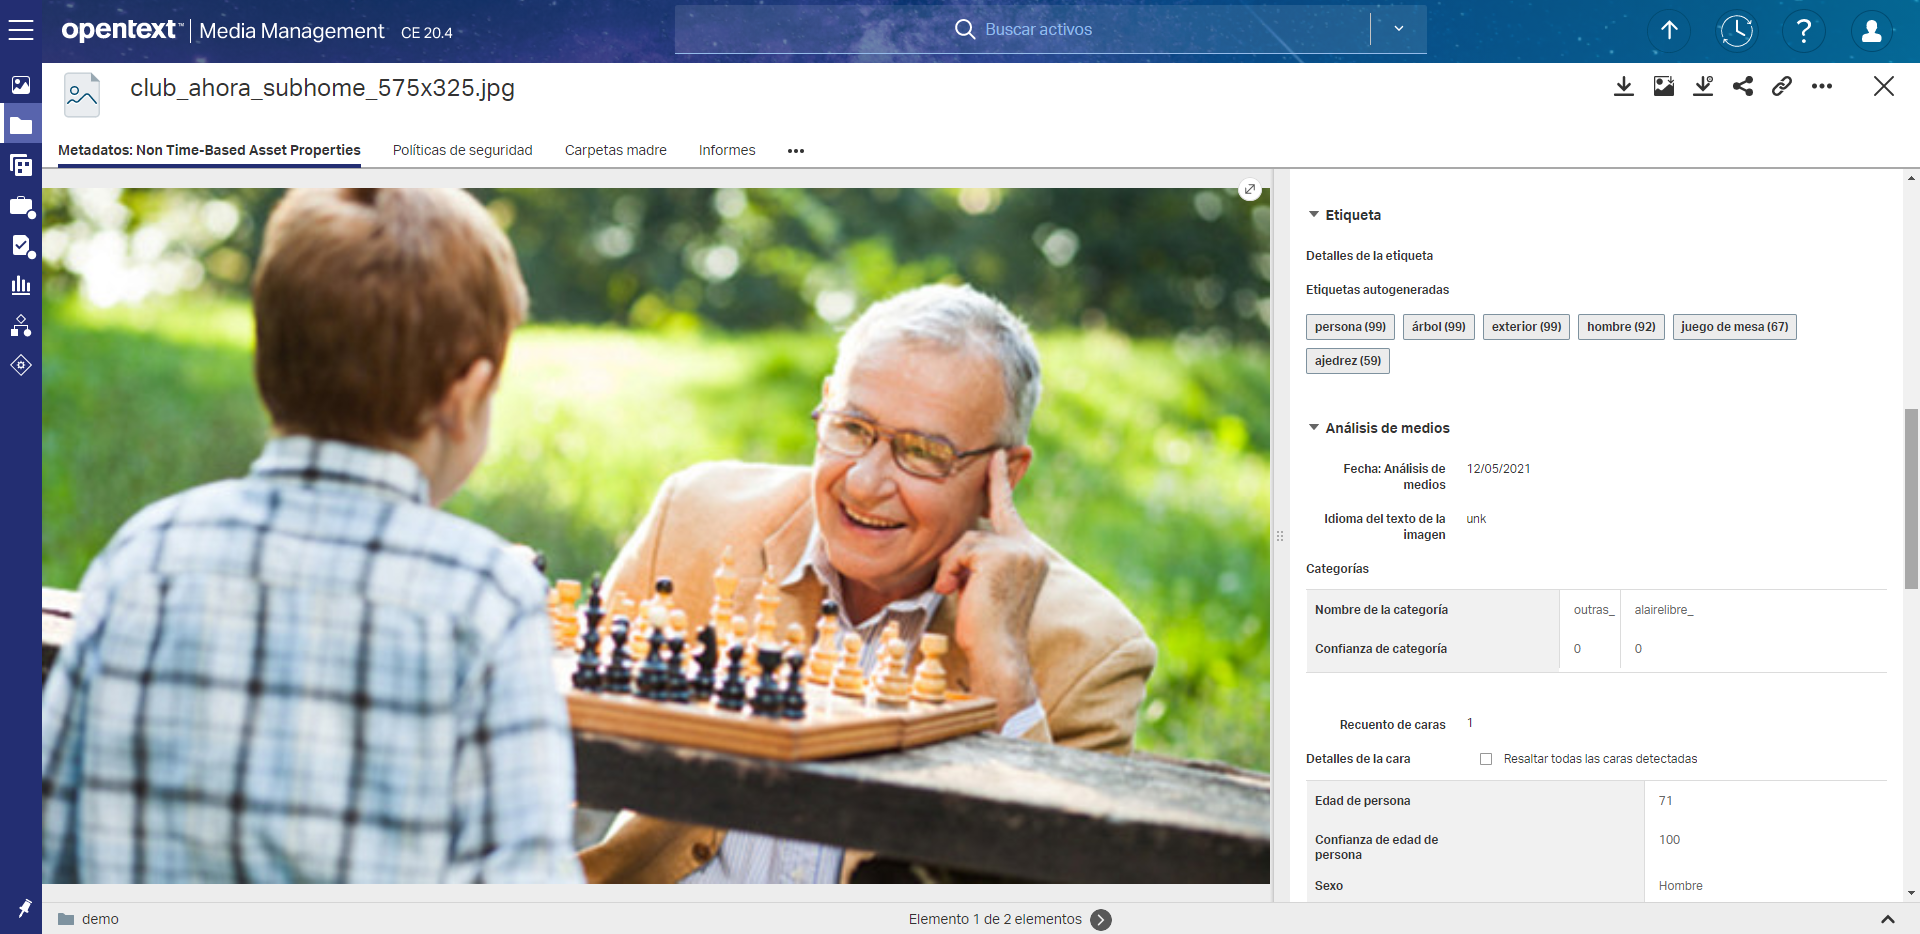Viewport: 1920px width, 934px height.
Task: Open the folders icon in left sidebar
Action: click(x=21, y=126)
